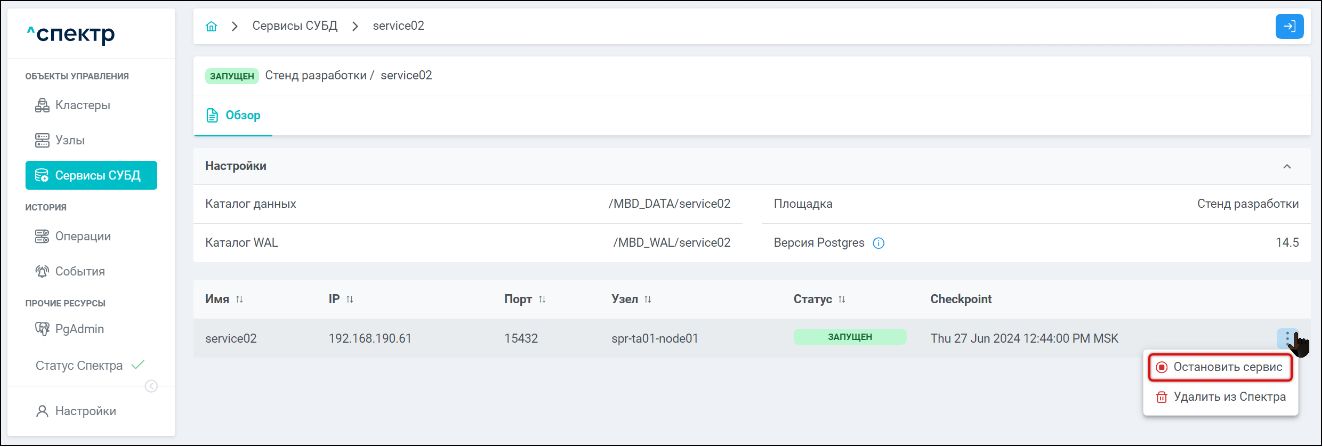Open Операции history page
The height and width of the screenshot is (447, 1323).
point(82,236)
